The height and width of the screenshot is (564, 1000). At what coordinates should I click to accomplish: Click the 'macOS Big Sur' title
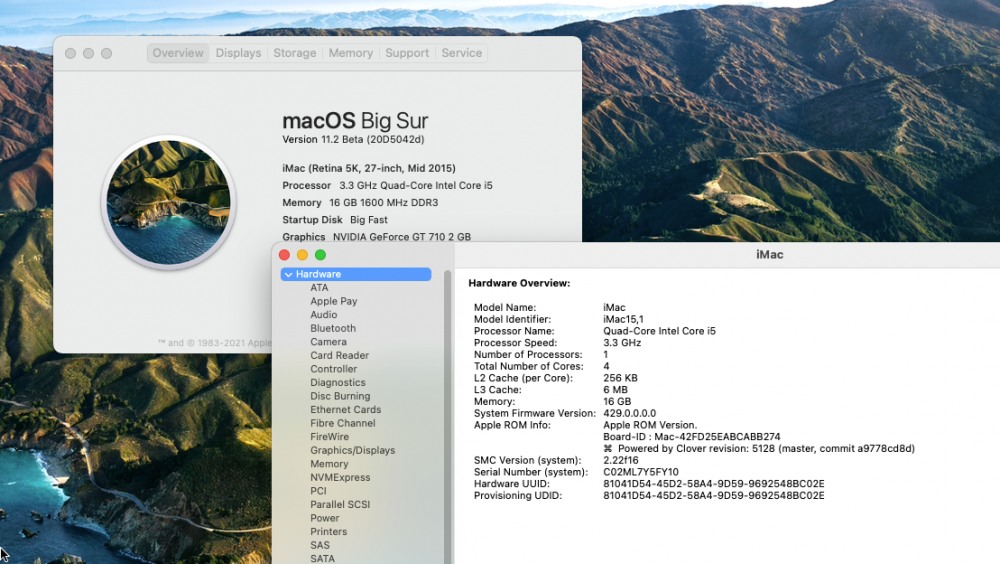click(x=355, y=121)
